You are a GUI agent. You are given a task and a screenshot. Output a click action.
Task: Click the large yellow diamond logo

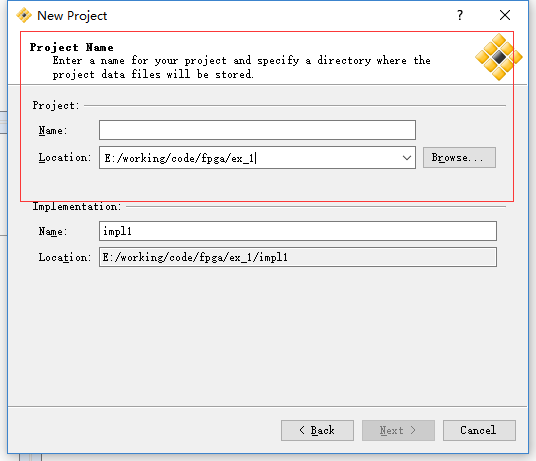click(x=499, y=57)
